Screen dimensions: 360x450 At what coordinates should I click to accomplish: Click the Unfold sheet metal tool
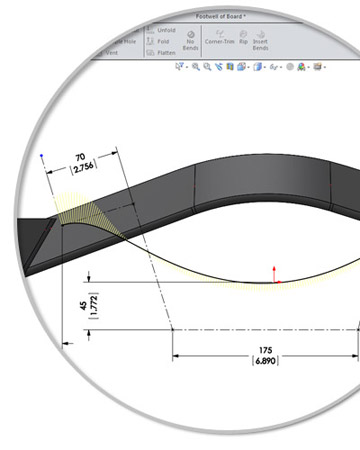161,30
